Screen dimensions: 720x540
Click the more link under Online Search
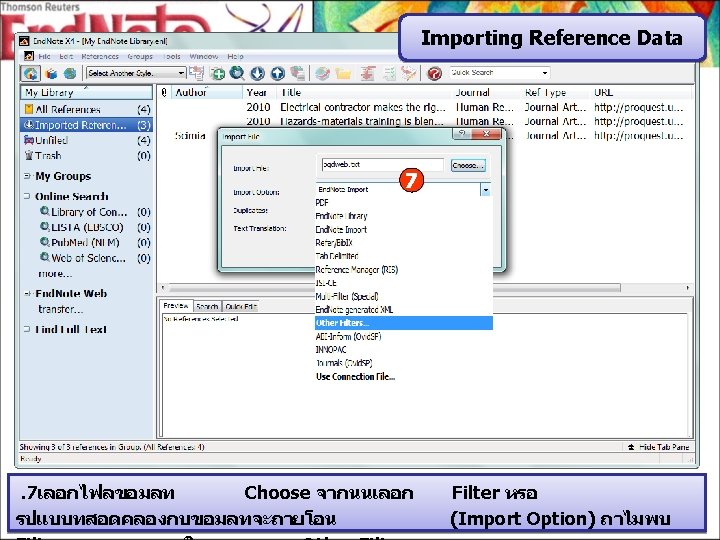55,274
